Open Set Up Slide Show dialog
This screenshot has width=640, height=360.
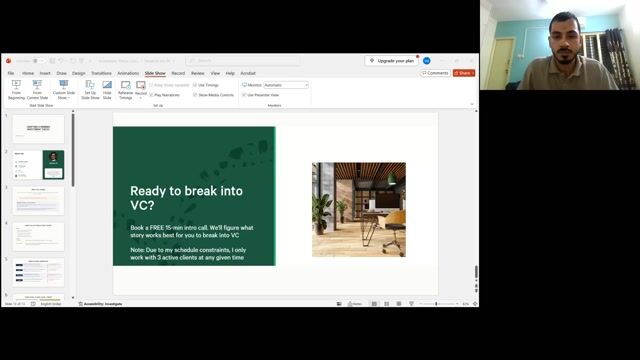click(x=90, y=90)
